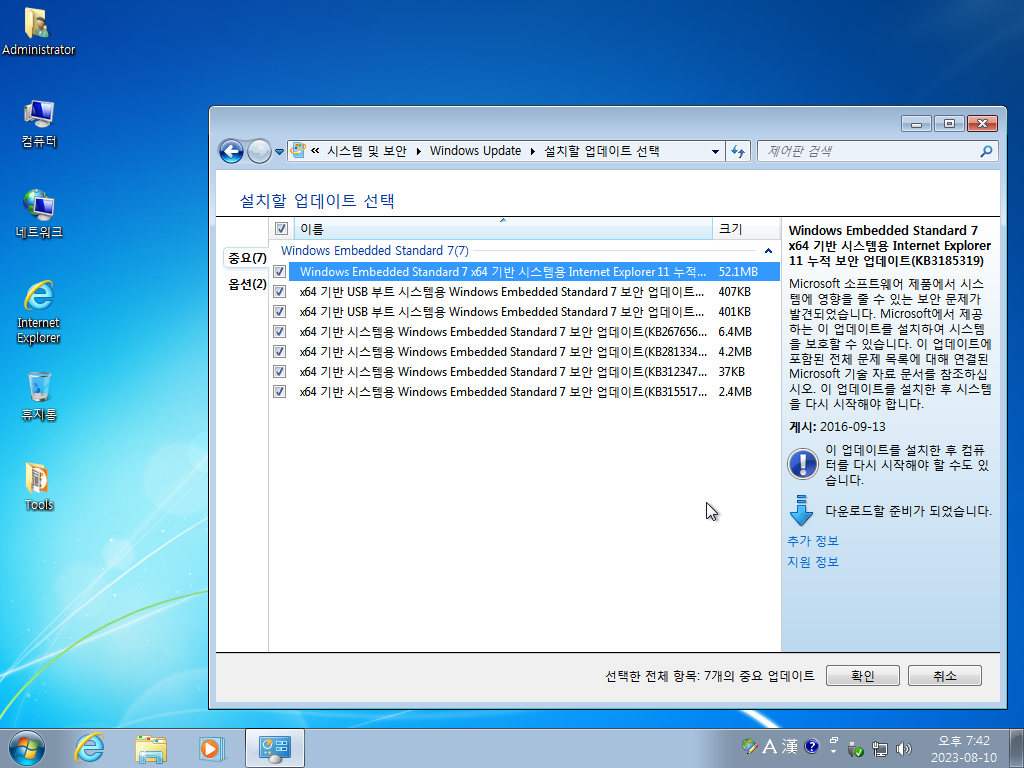Open the 컴퓨터 desktop icon
1024x768 pixels.
click(x=39, y=124)
